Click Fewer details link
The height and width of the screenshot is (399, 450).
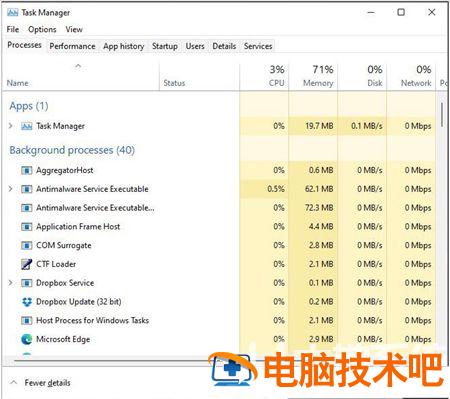(47, 383)
